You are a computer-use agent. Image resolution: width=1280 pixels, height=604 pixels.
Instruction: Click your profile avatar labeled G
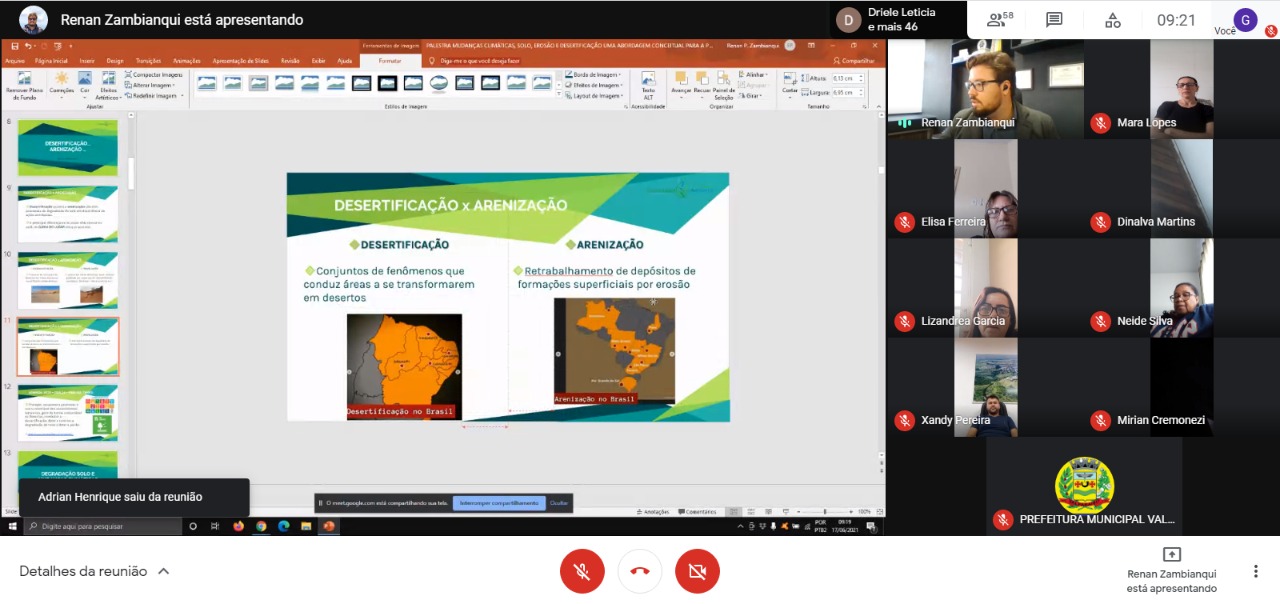click(1245, 20)
